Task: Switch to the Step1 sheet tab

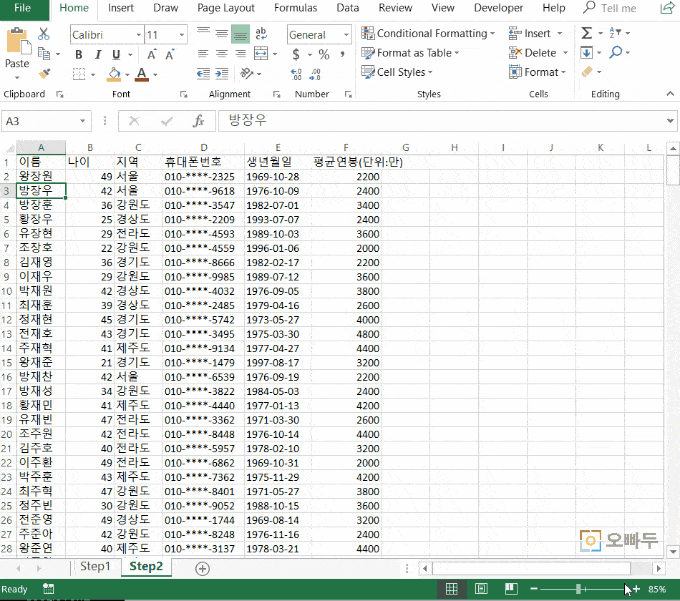Action: (95, 566)
